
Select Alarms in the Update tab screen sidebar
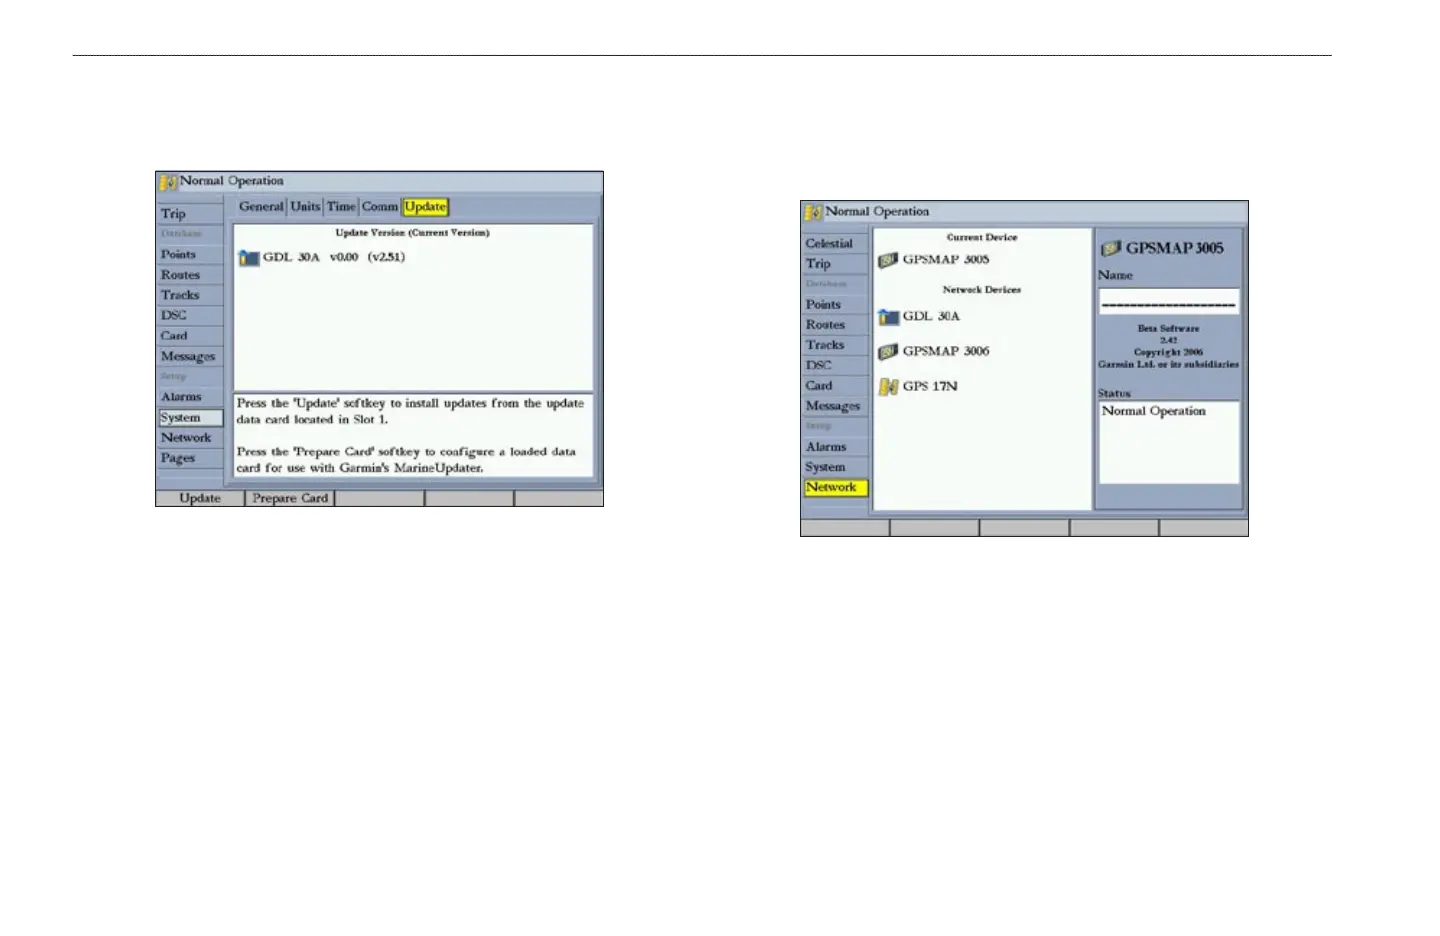[190, 397]
